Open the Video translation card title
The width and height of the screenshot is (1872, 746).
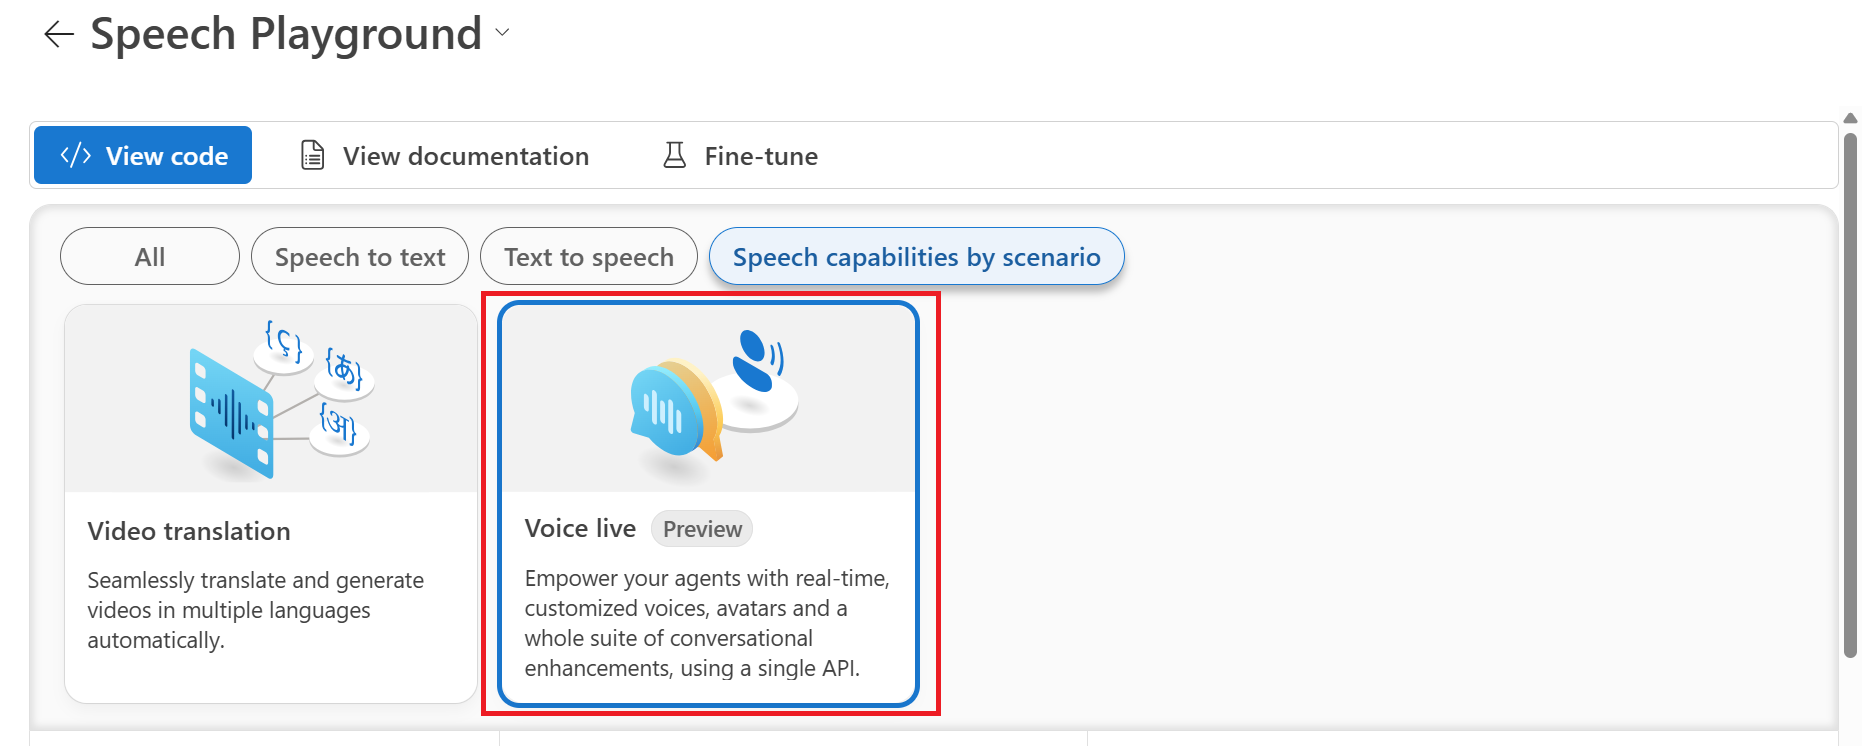(189, 531)
